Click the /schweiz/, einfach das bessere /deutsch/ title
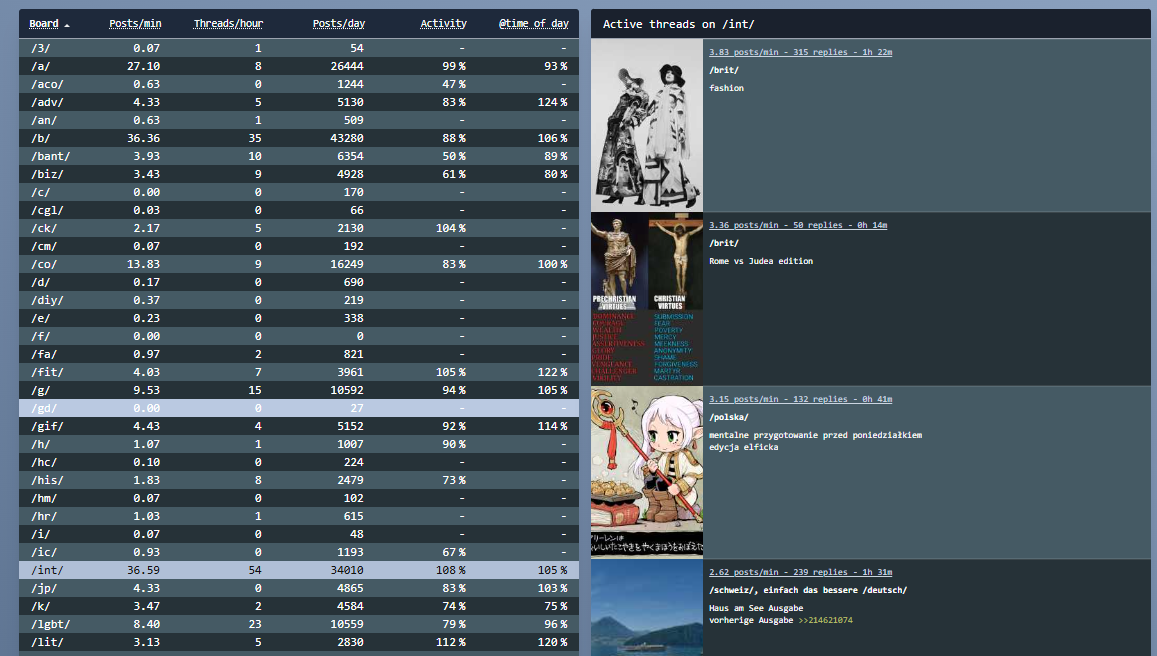 point(808,590)
